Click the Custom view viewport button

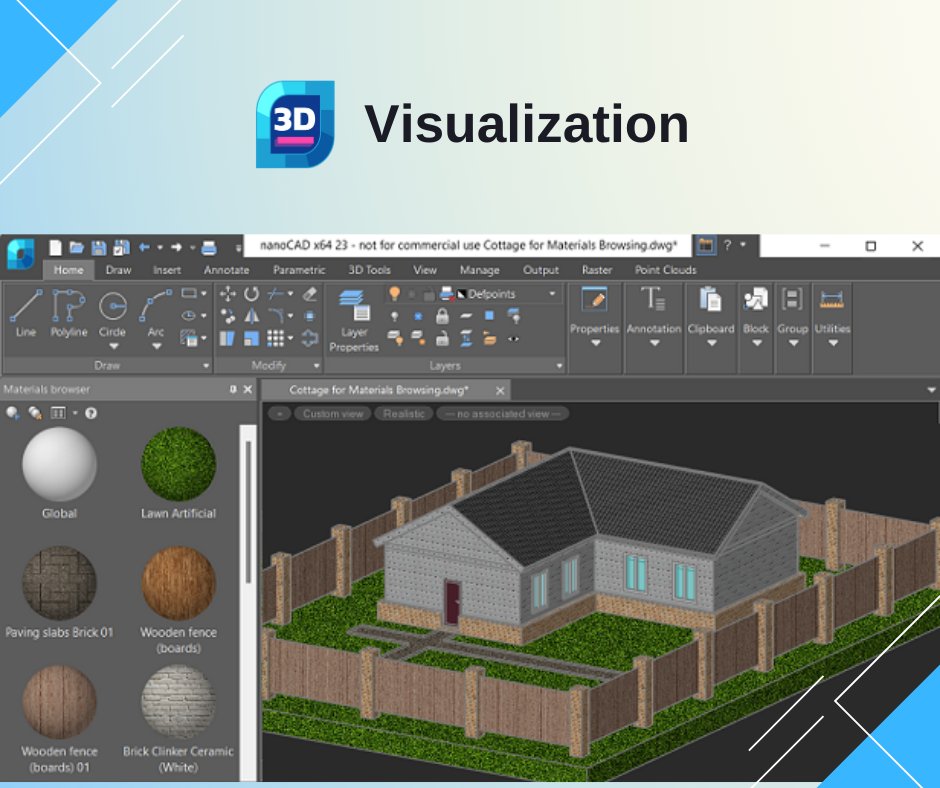(x=333, y=414)
